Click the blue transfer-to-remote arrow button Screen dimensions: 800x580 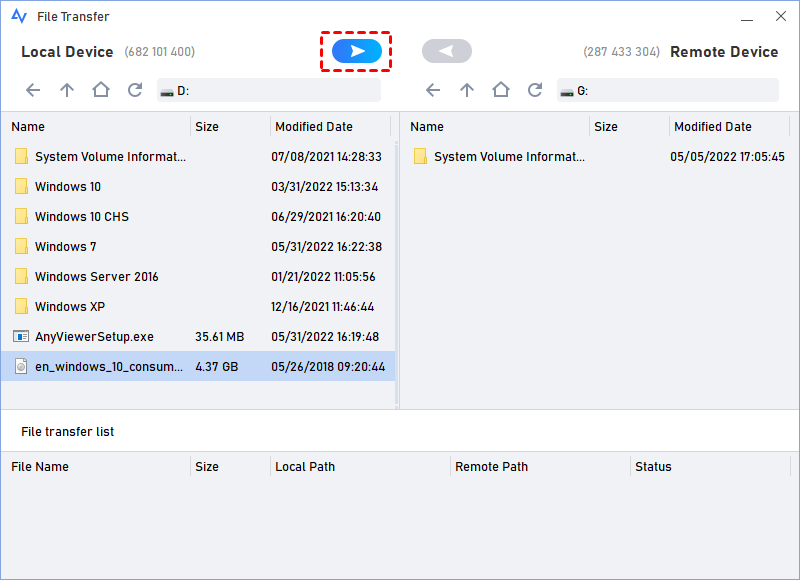tap(356, 50)
